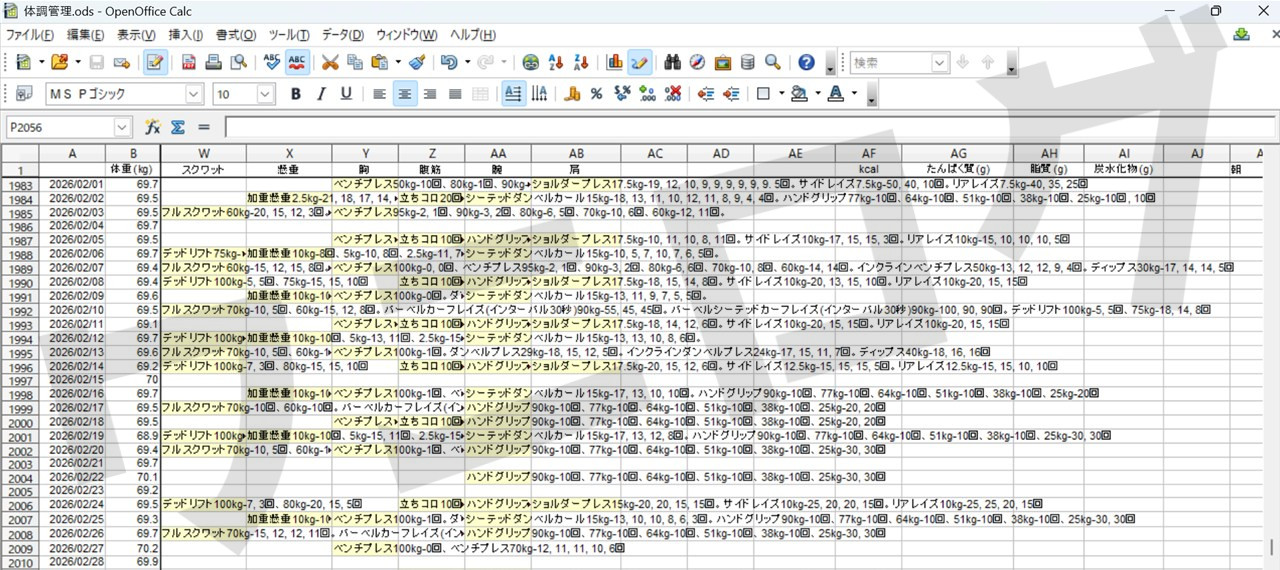1280x570 pixels.
Task: Sort ascending with the A-Z icon
Action: (557, 62)
